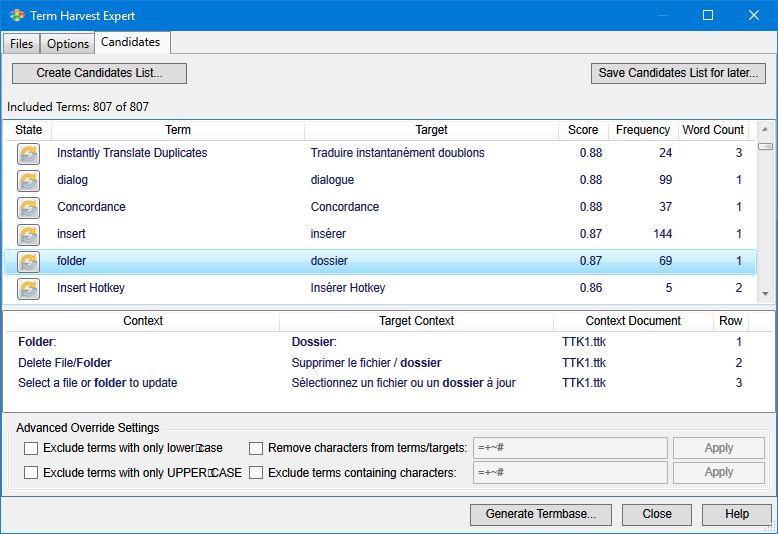The width and height of the screenshot is (778, 534).
Task: Apply remove characters setting
Action: [x=718, y=448]
